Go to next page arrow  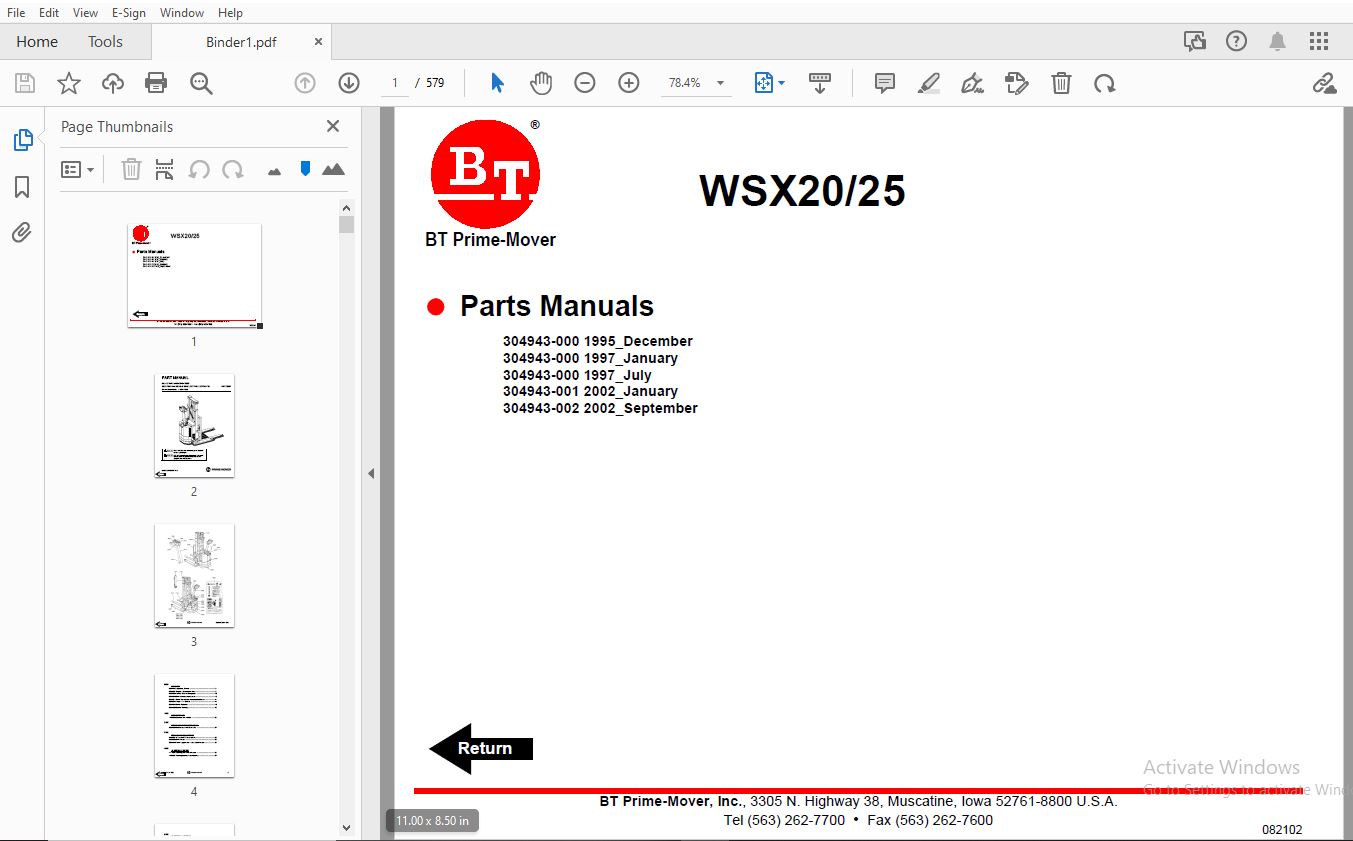pyautogui.click(x=349, y=83)
